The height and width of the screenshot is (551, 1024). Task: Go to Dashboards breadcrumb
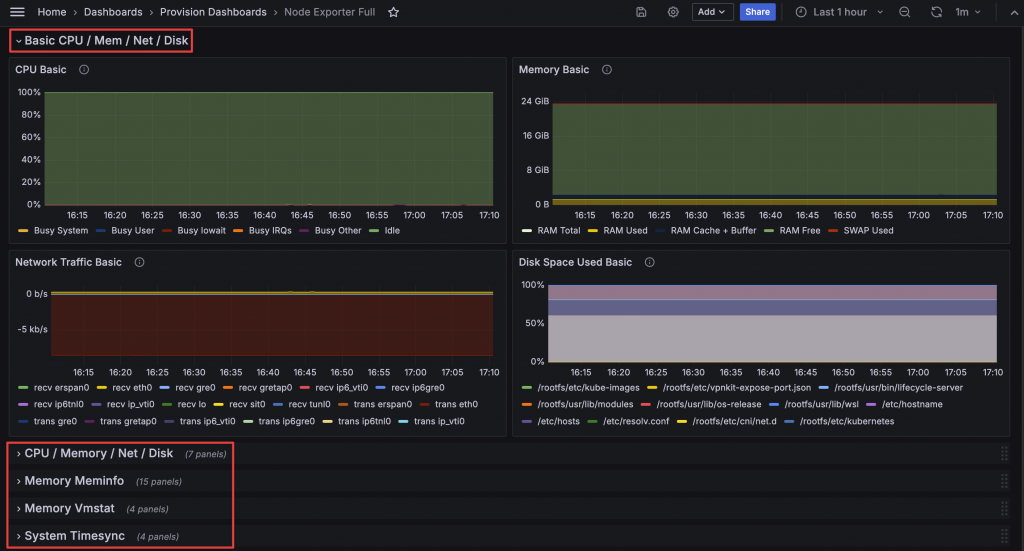pos(113,12)
